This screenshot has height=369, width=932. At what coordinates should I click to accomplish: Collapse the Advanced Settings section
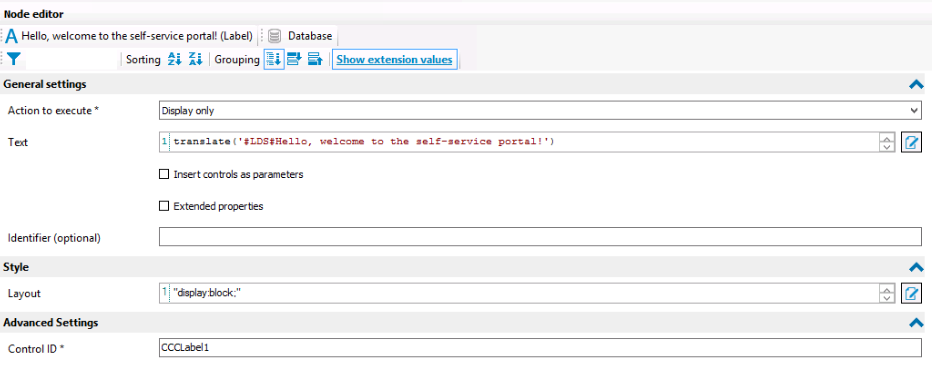[x=916, y=323]
